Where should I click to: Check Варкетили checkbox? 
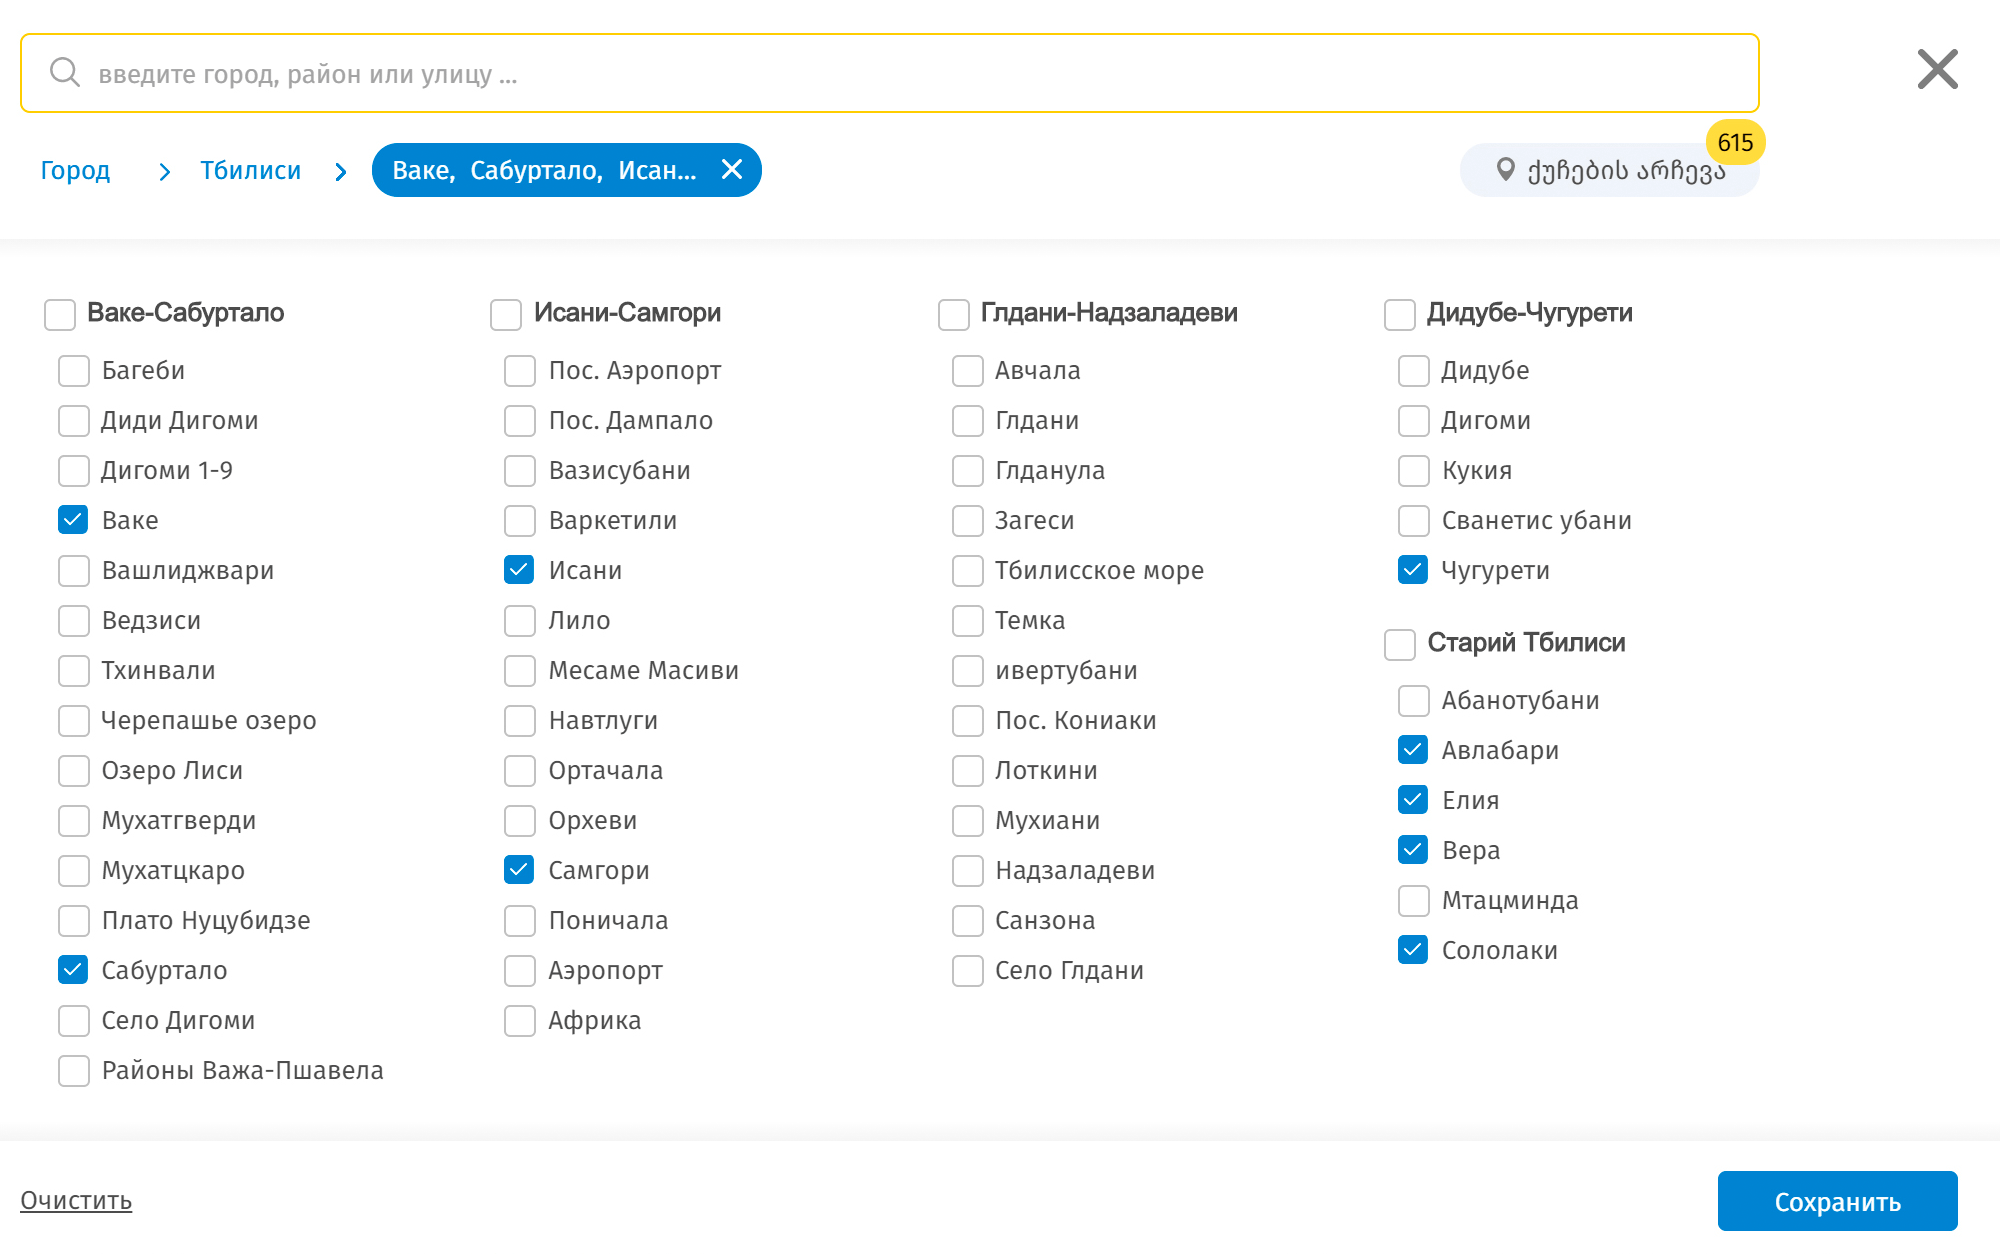520,521
